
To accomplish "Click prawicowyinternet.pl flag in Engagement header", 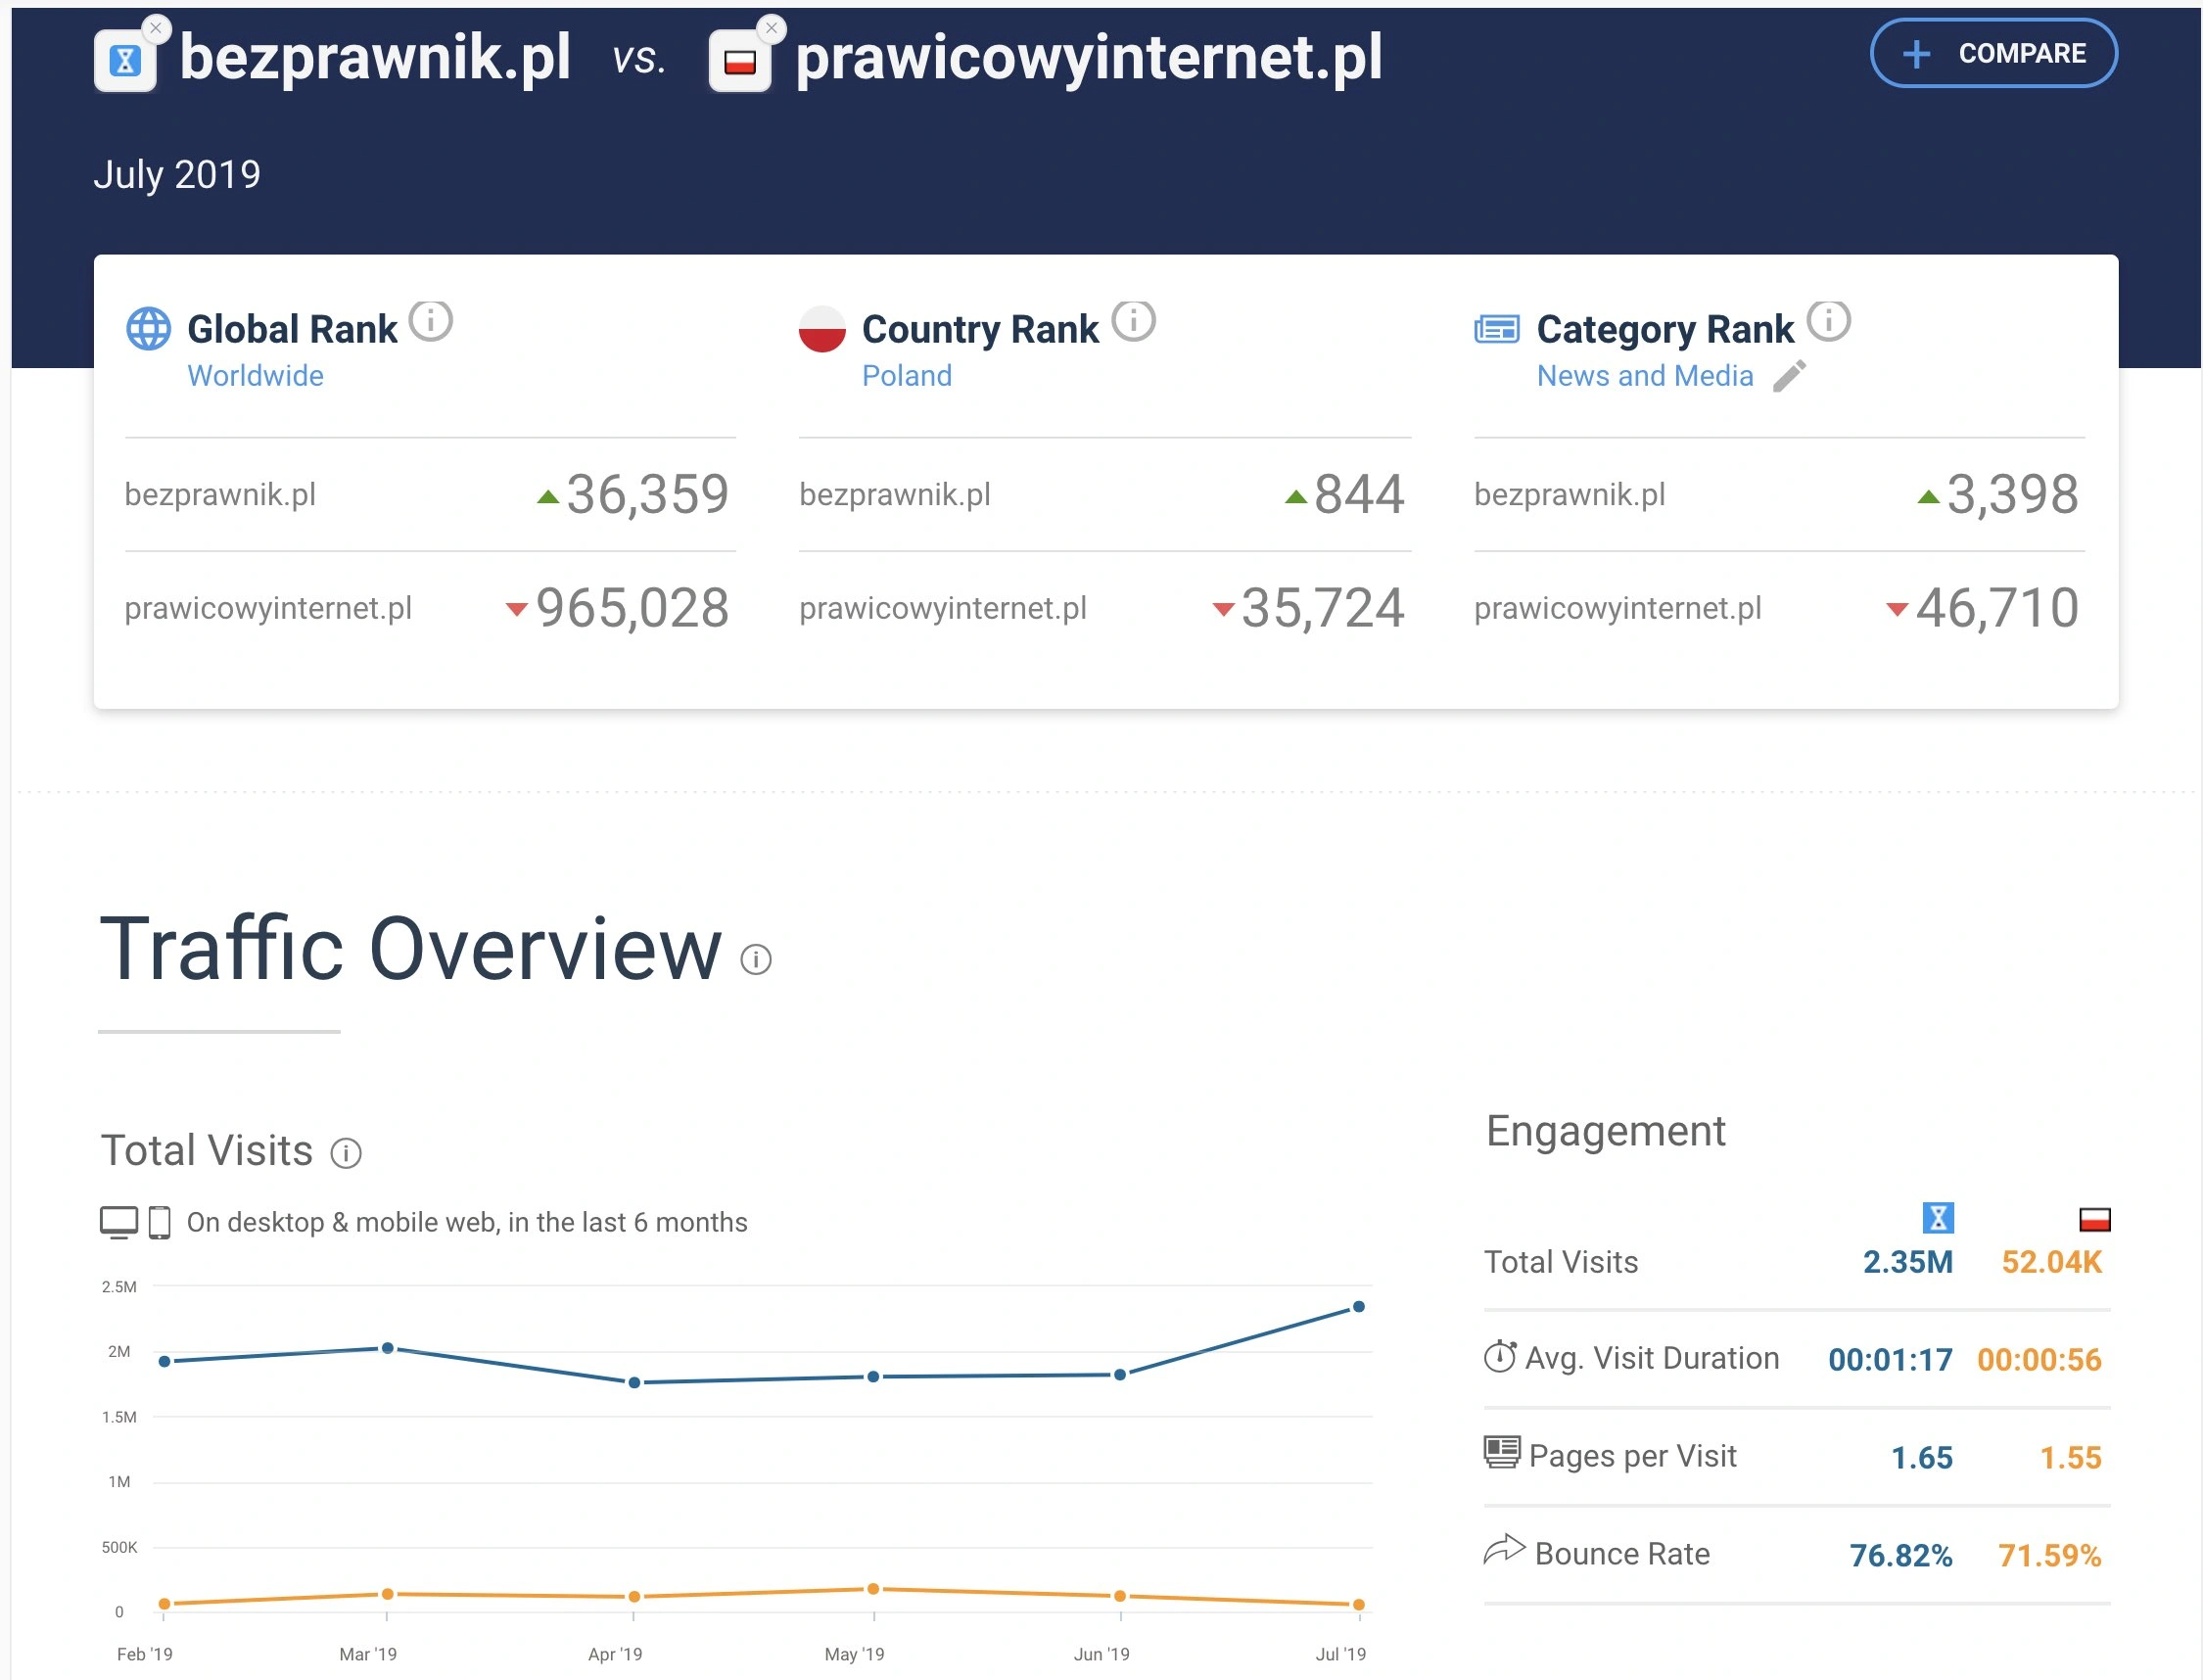I will point(2094,1220).
